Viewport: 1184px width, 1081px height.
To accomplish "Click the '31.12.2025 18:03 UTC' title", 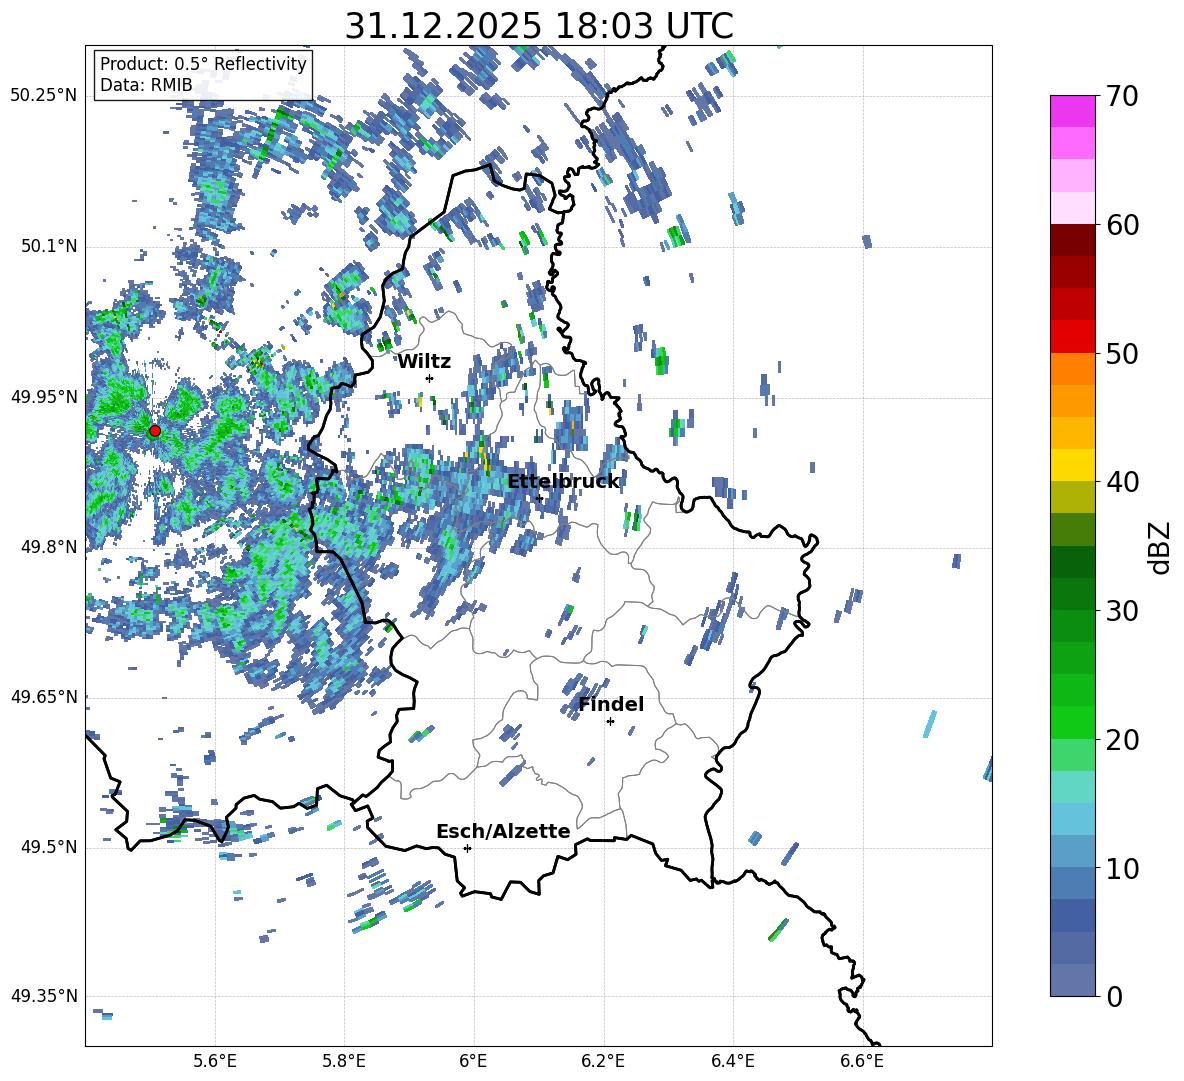I will (539, 26).
